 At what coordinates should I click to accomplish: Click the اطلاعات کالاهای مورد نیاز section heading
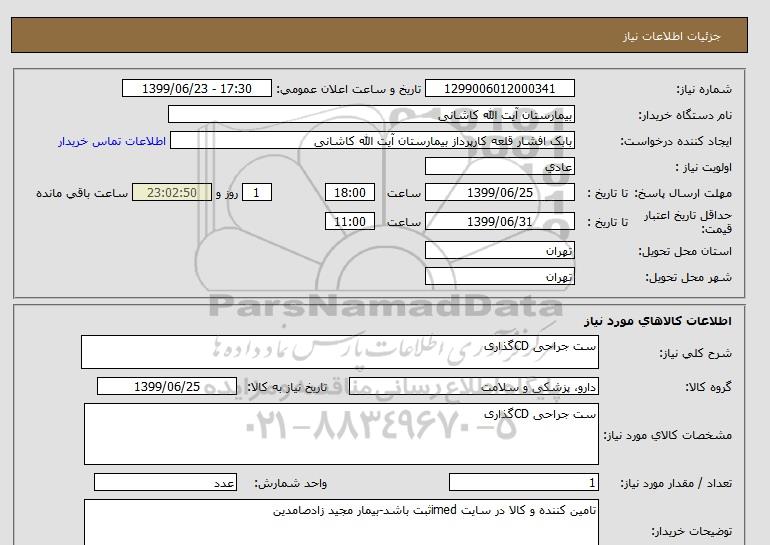(x=658, y=321)
